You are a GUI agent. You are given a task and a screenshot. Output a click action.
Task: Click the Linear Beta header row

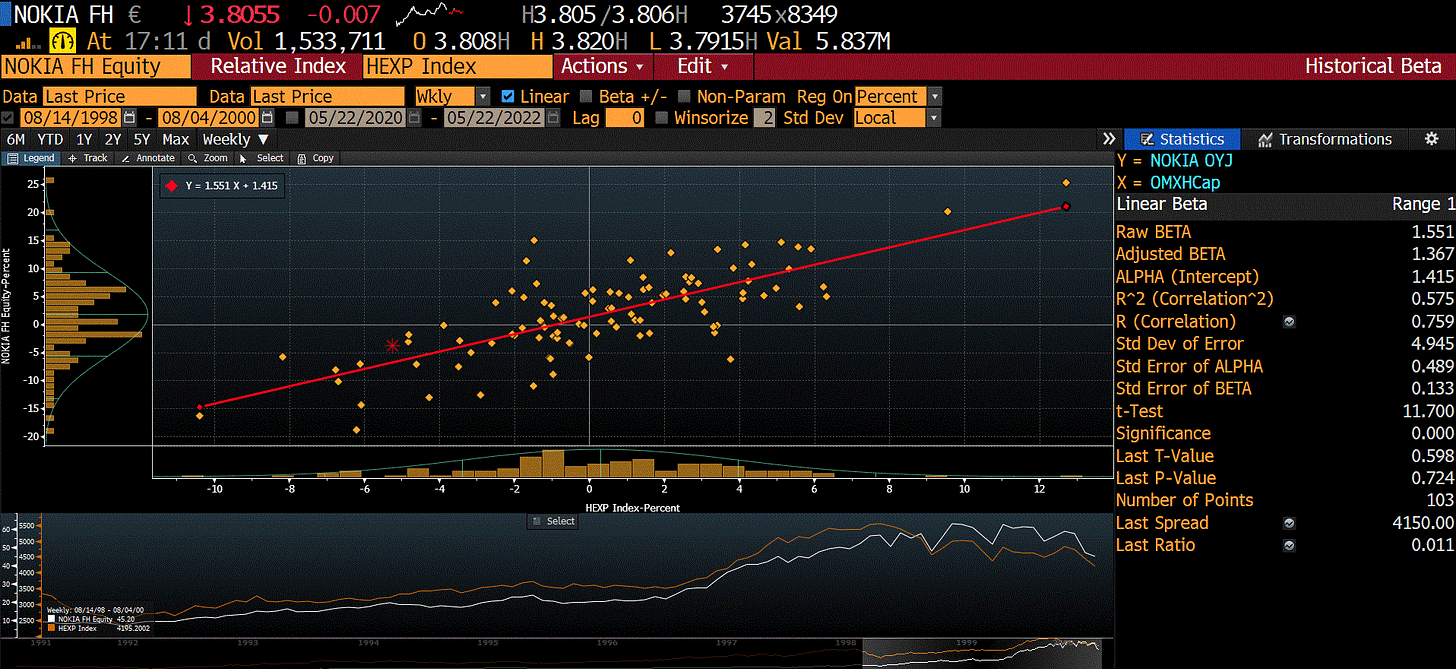pos(1285,204)
